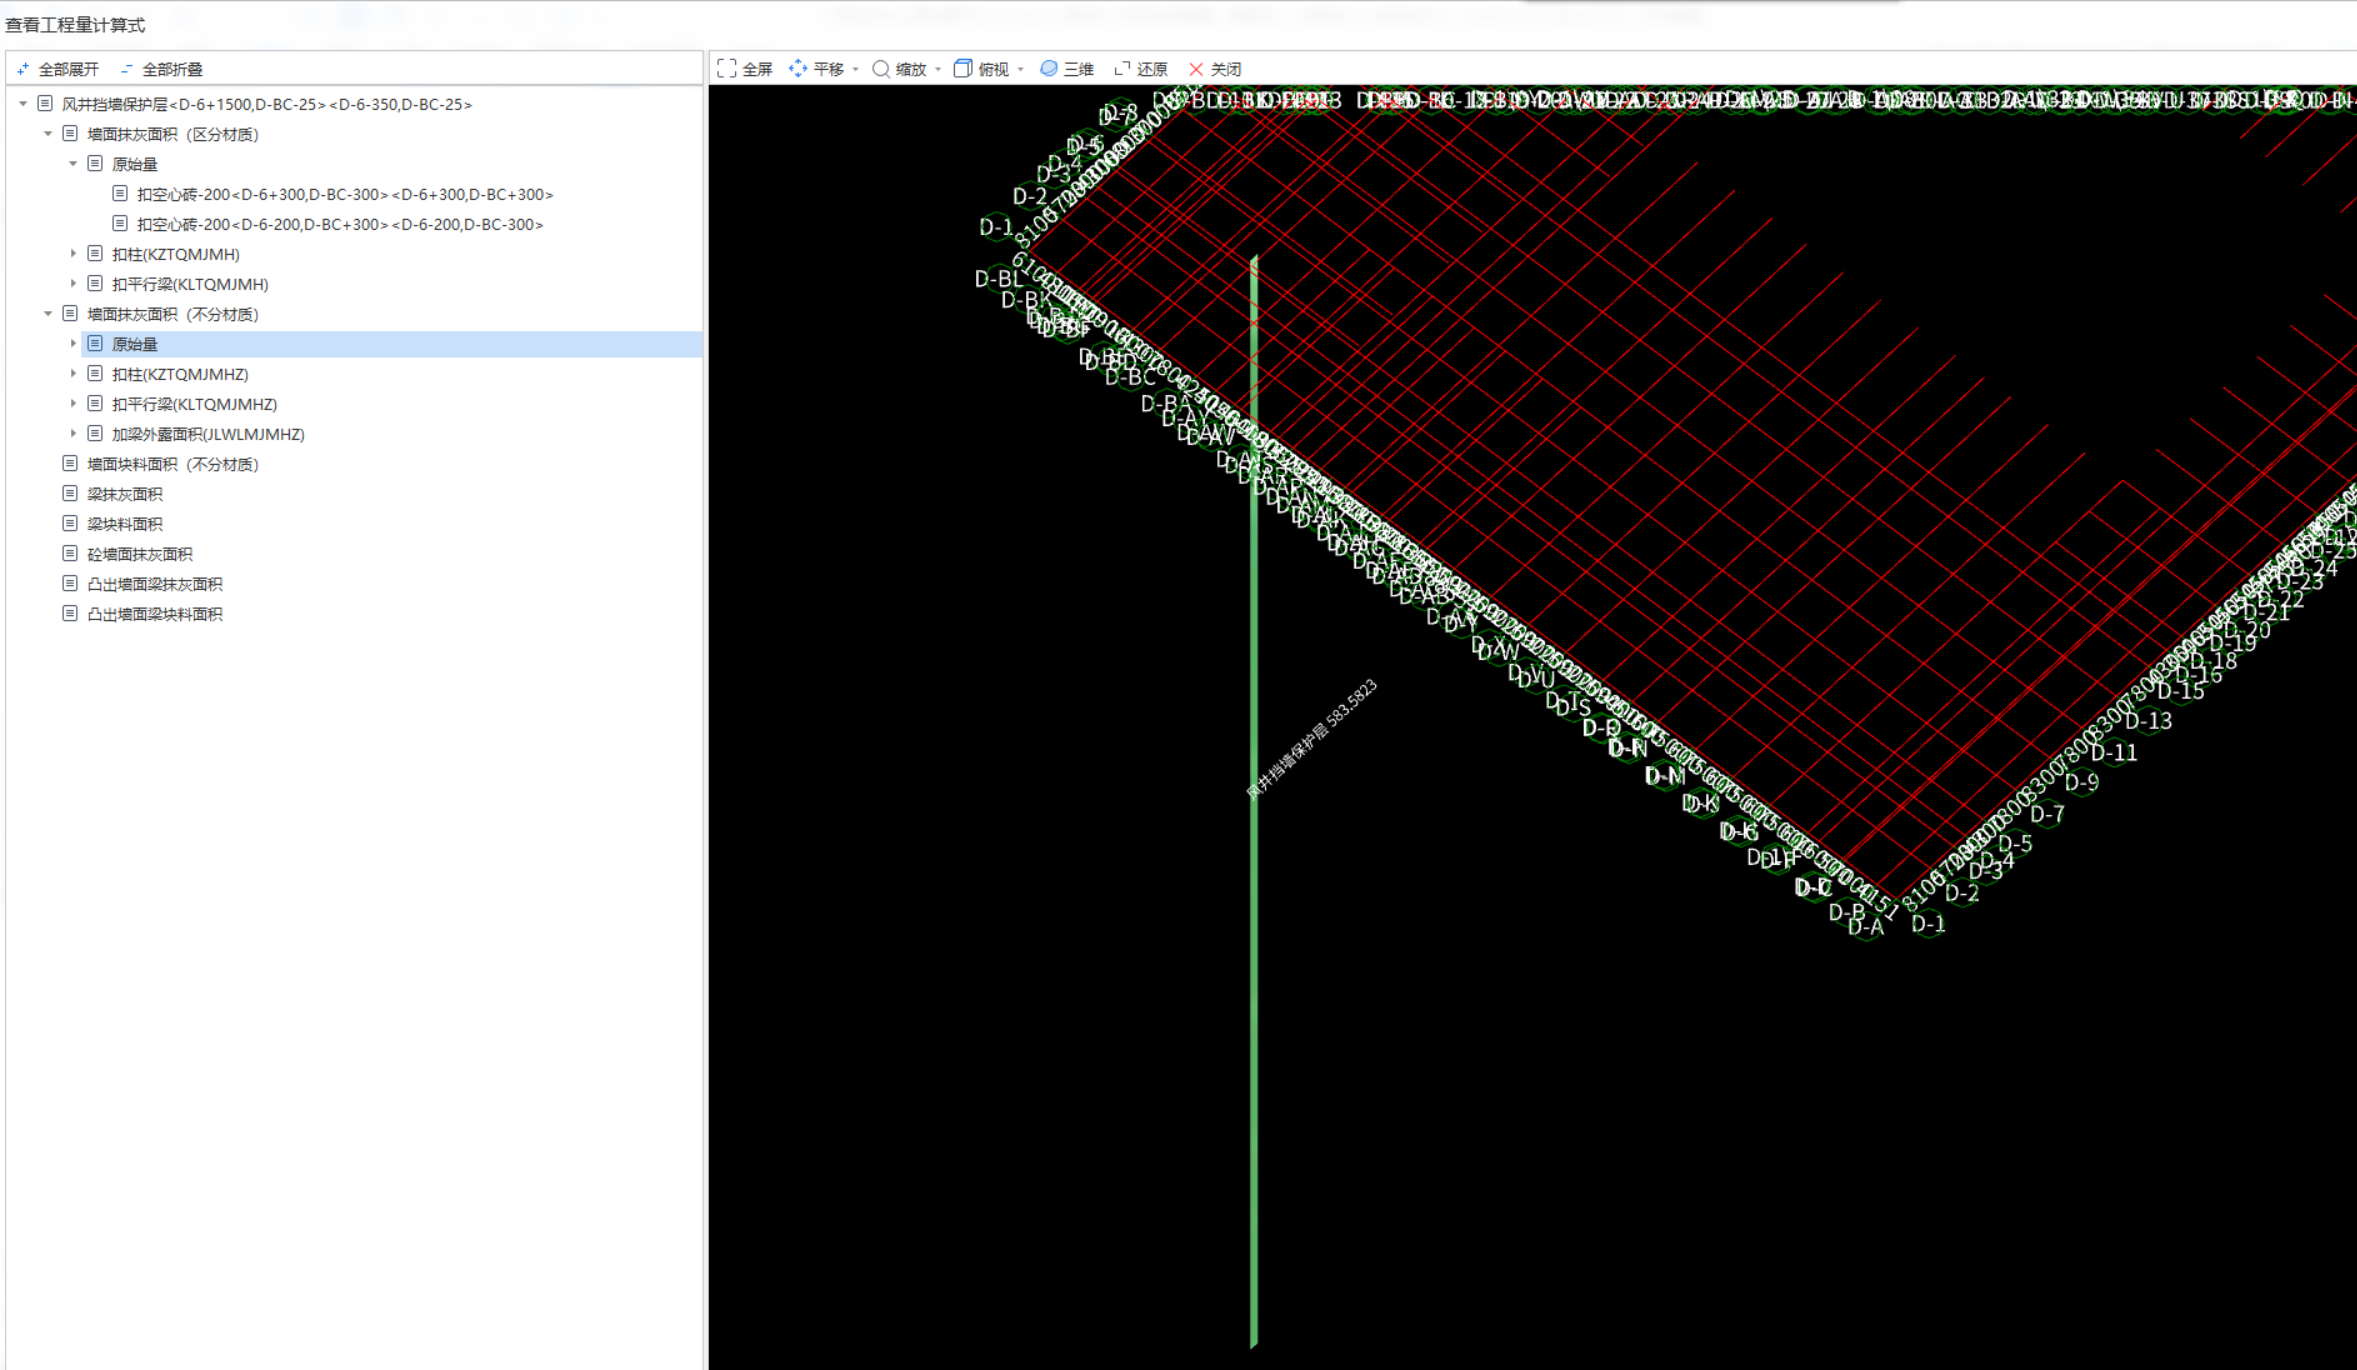Click the 还原 restore view icon
The width and height of the screenshot is (2357, 1370).
click(x=1122, y=68)
